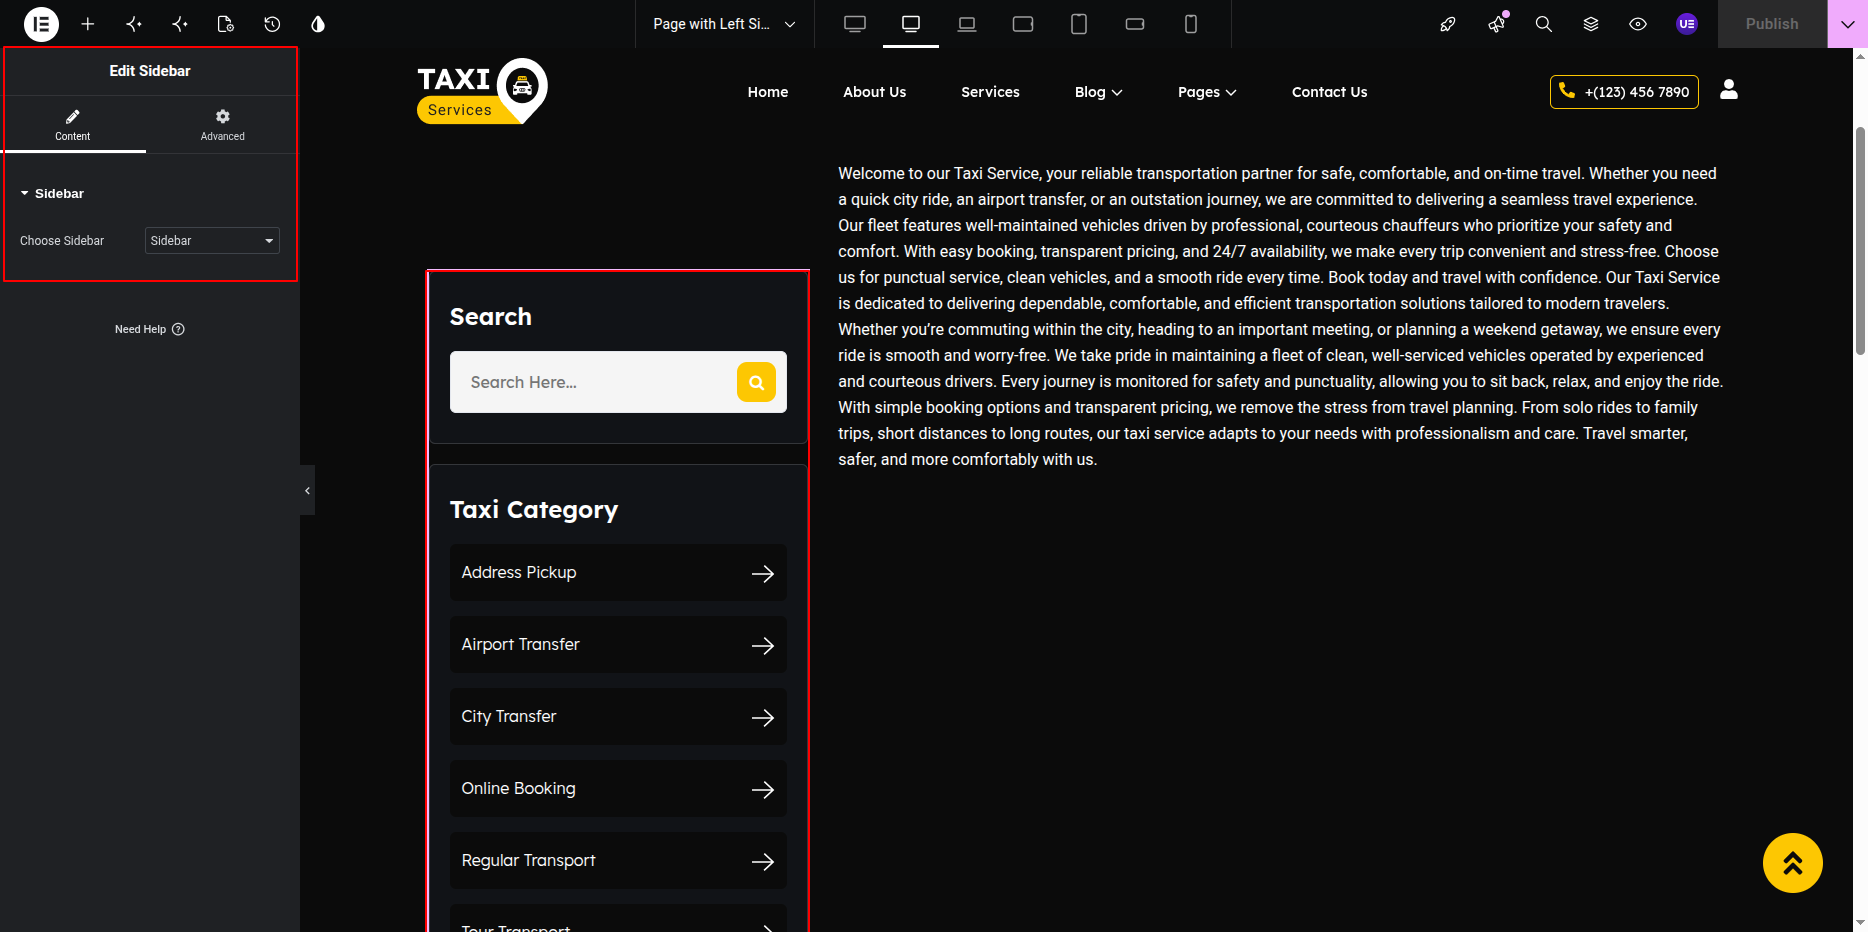
Task: Click the Add Element plus icon
Action: click(x=88, y=24)
